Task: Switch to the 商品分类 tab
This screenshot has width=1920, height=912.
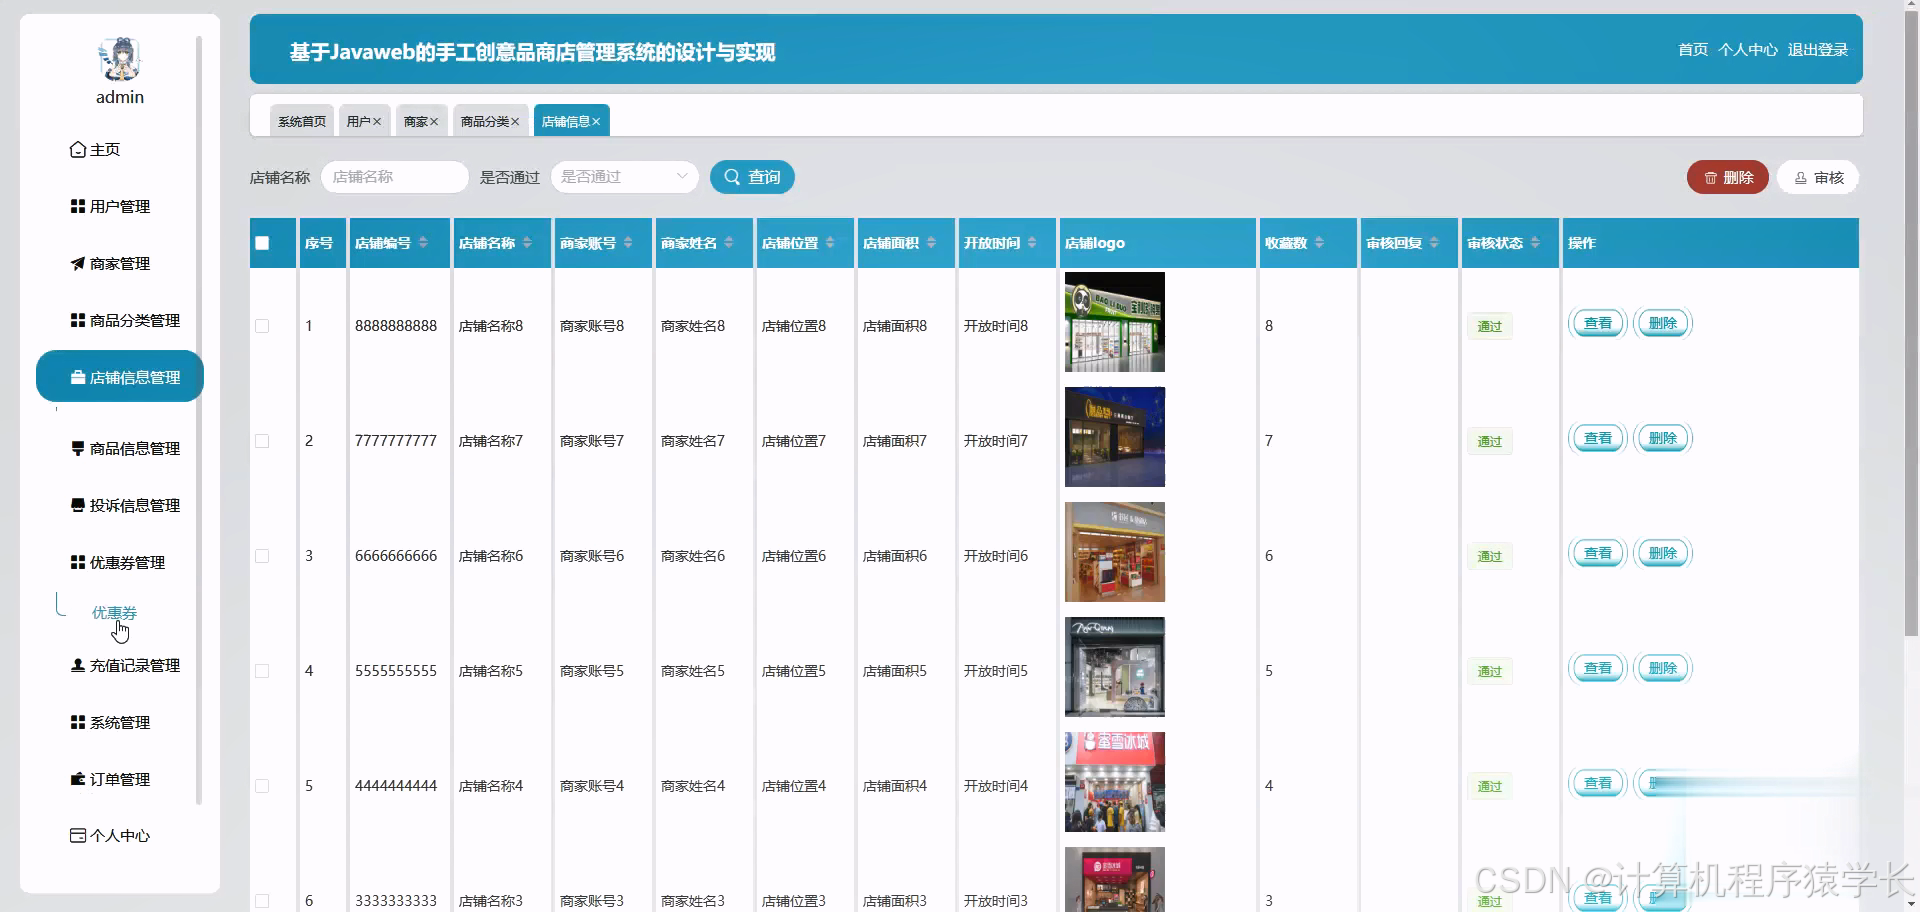Action: (484, 120)
